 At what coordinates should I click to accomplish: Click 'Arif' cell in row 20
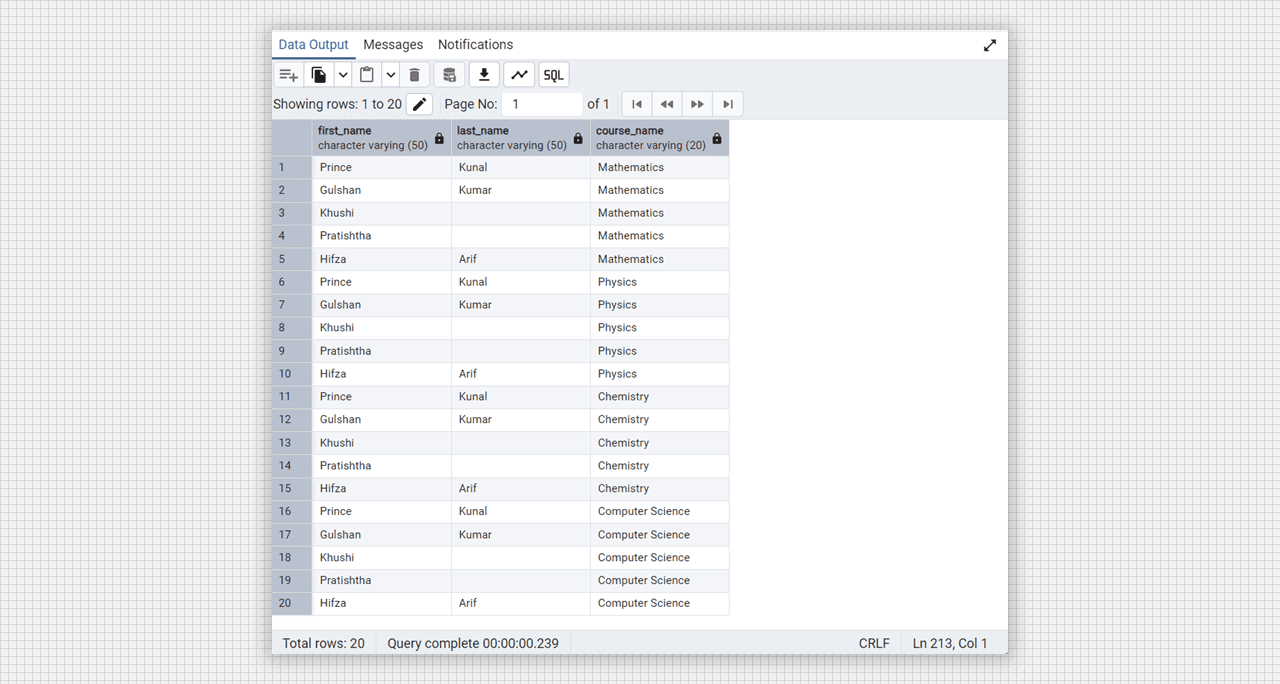point(520,603)
